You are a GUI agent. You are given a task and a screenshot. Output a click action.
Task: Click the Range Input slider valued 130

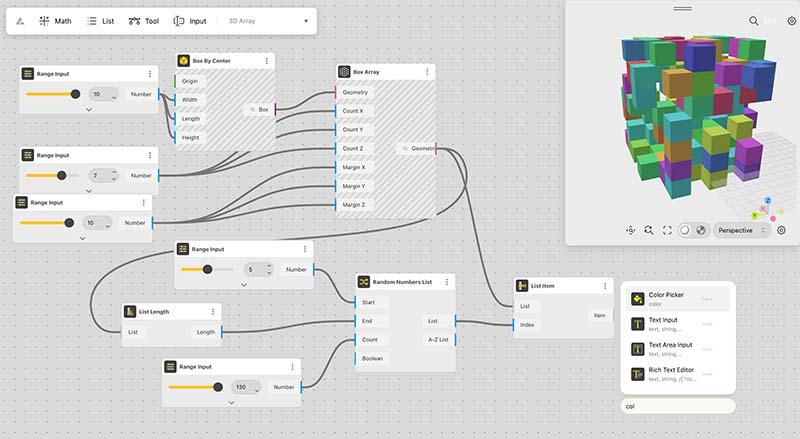click(196, 387)
